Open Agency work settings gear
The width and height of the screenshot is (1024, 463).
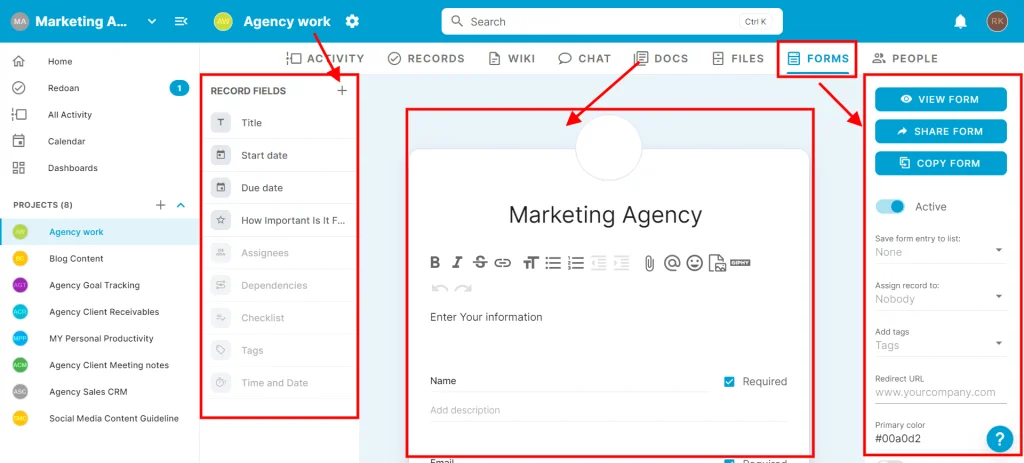tap(352, 21)
